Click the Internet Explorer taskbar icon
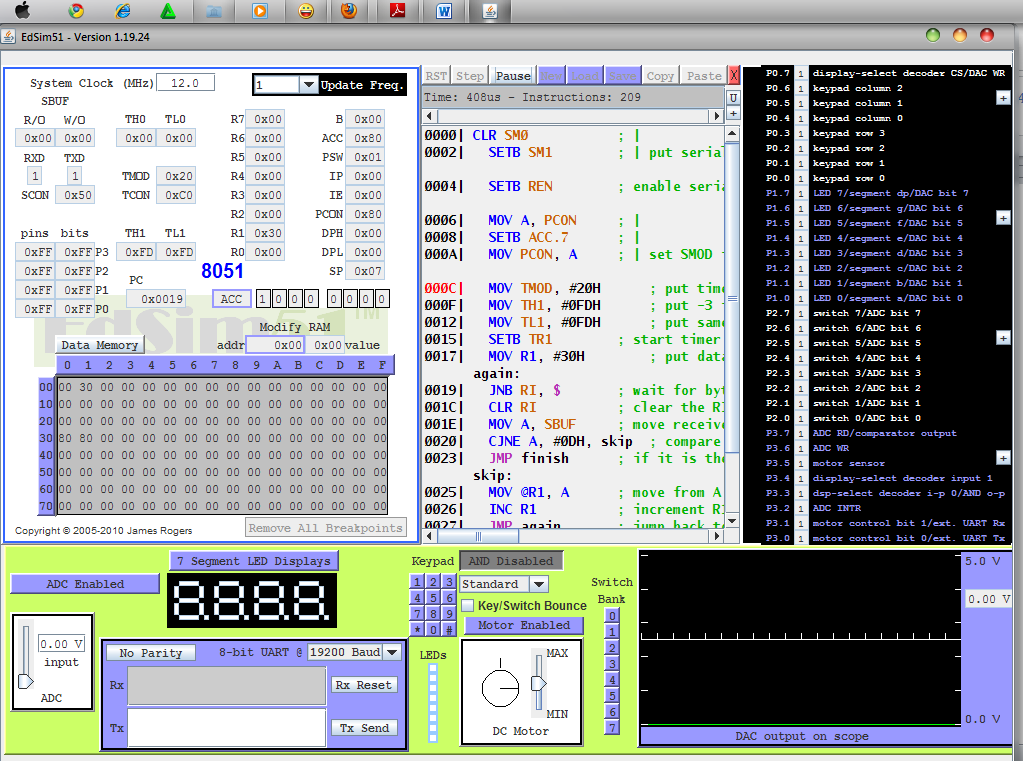Image resolution: width=1023 pixels, height=761 pixels. click(122, 11)
